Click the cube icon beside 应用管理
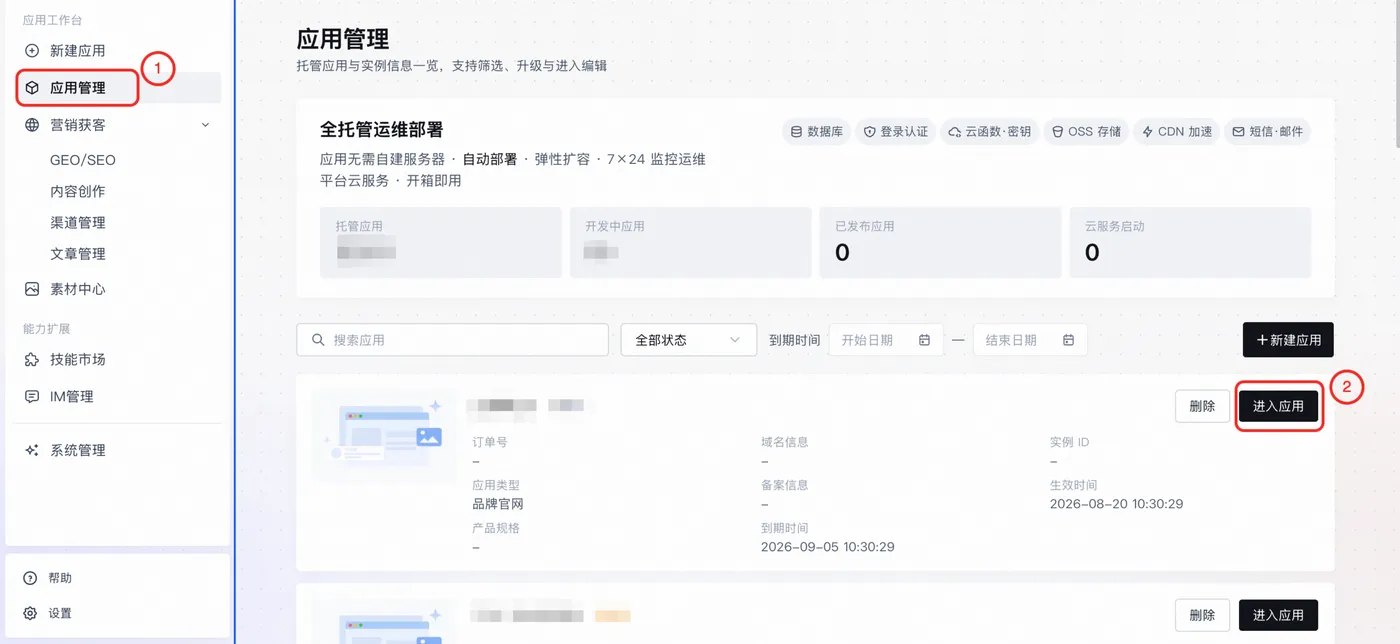The height and width of the screenshot is (644, 1400). coord(32,88)
